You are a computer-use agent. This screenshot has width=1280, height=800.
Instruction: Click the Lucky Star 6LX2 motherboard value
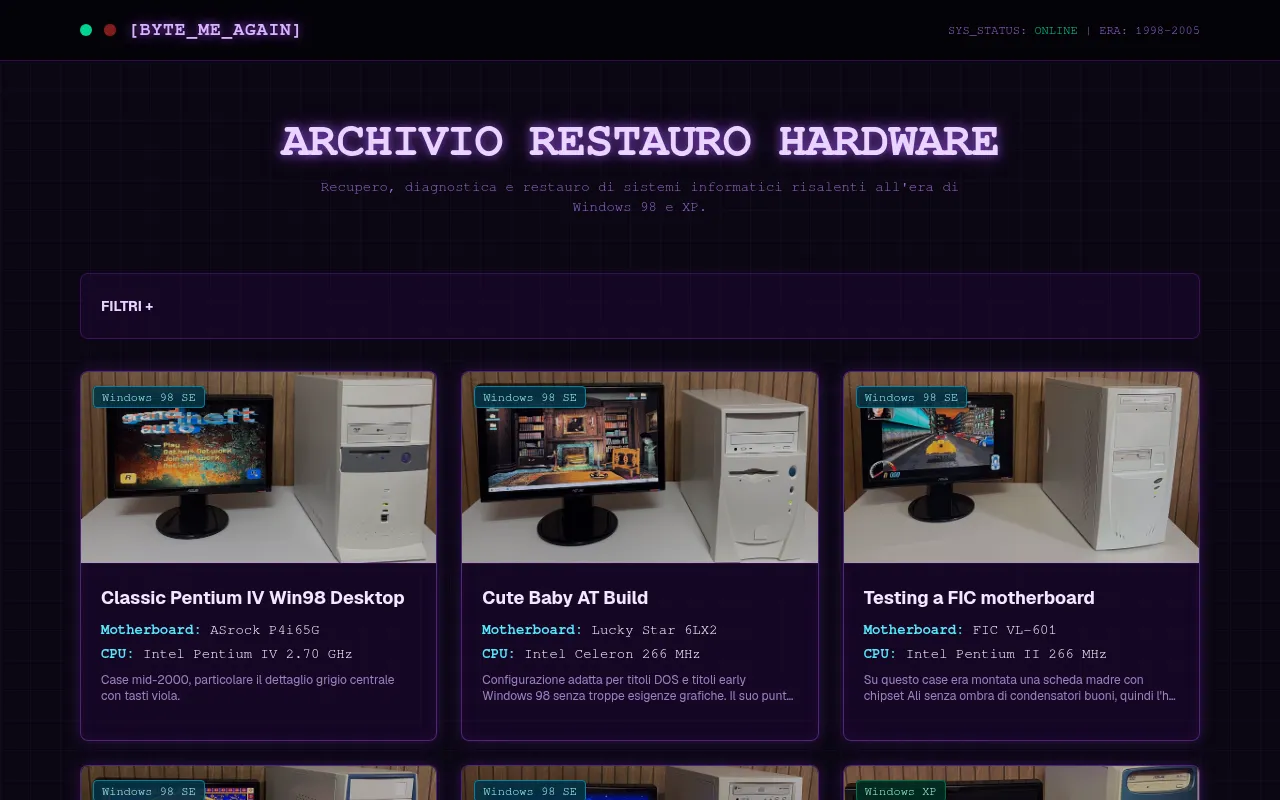654,630
